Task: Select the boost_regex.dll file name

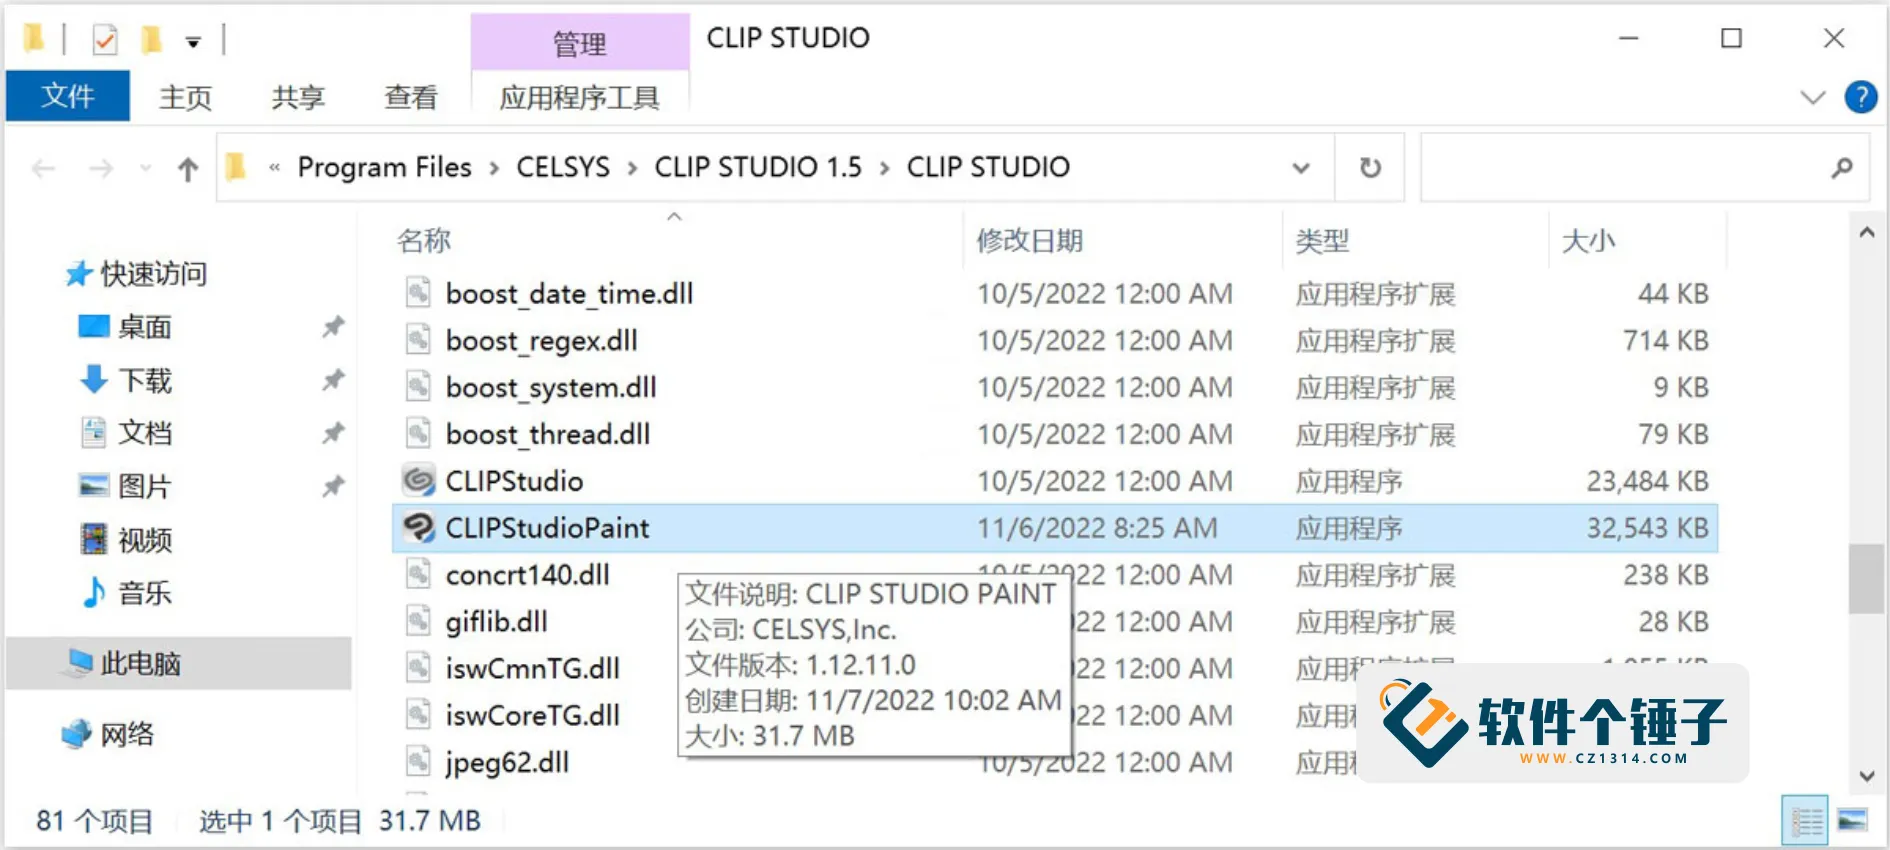Action: (541, 341)
